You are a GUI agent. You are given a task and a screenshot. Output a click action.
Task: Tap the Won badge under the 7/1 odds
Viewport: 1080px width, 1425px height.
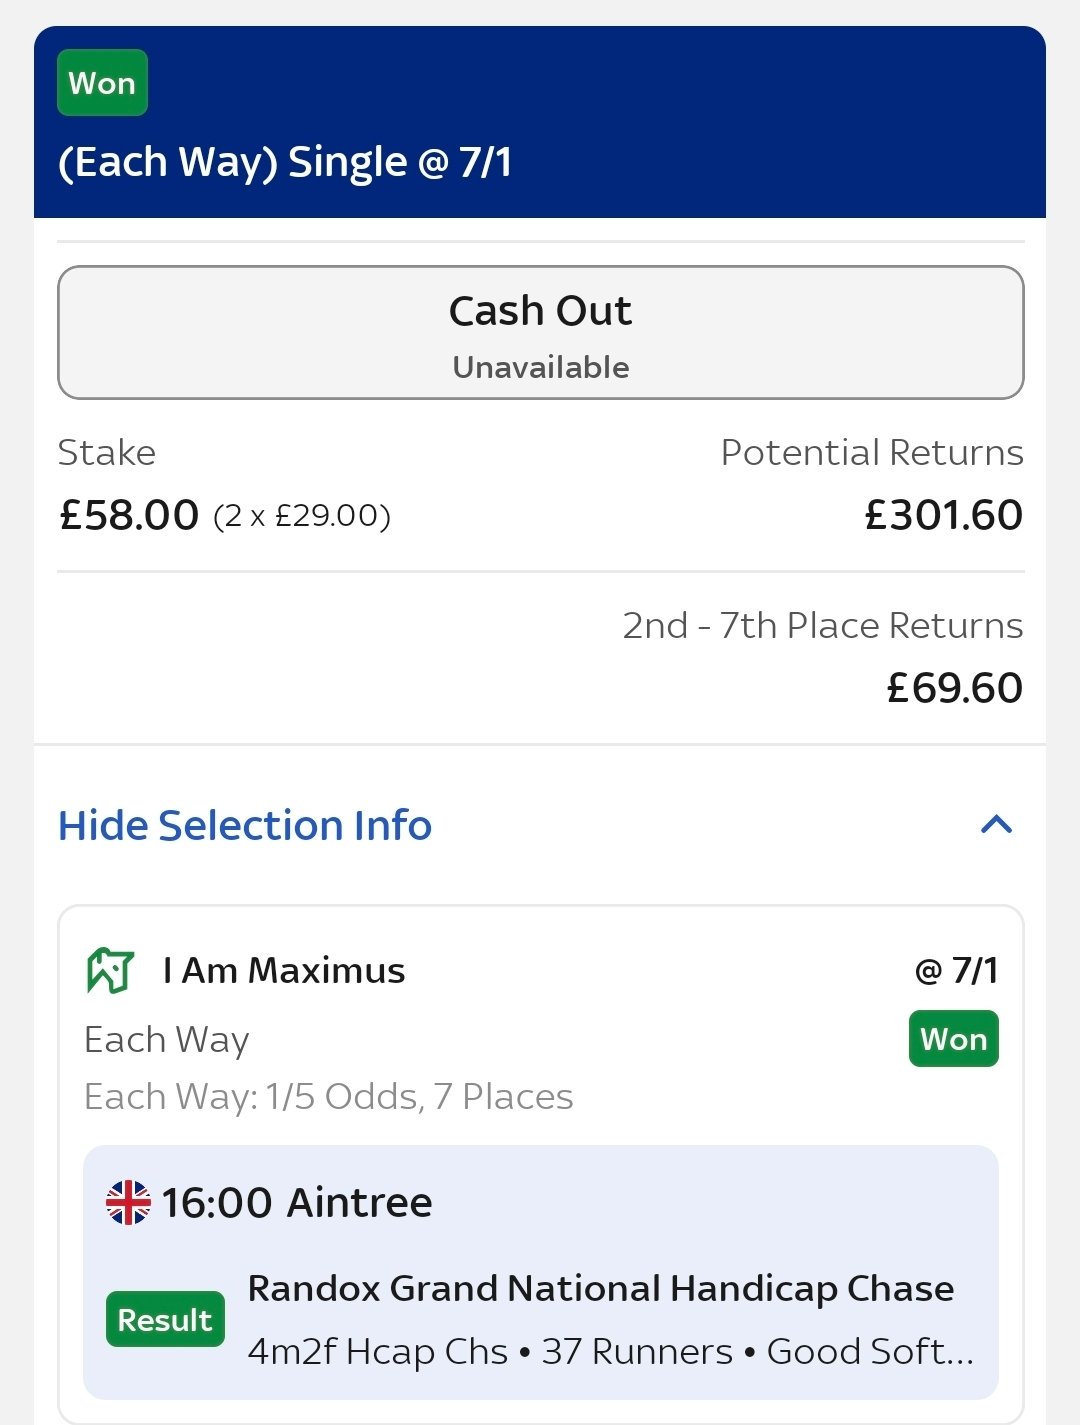(953, 1040)
